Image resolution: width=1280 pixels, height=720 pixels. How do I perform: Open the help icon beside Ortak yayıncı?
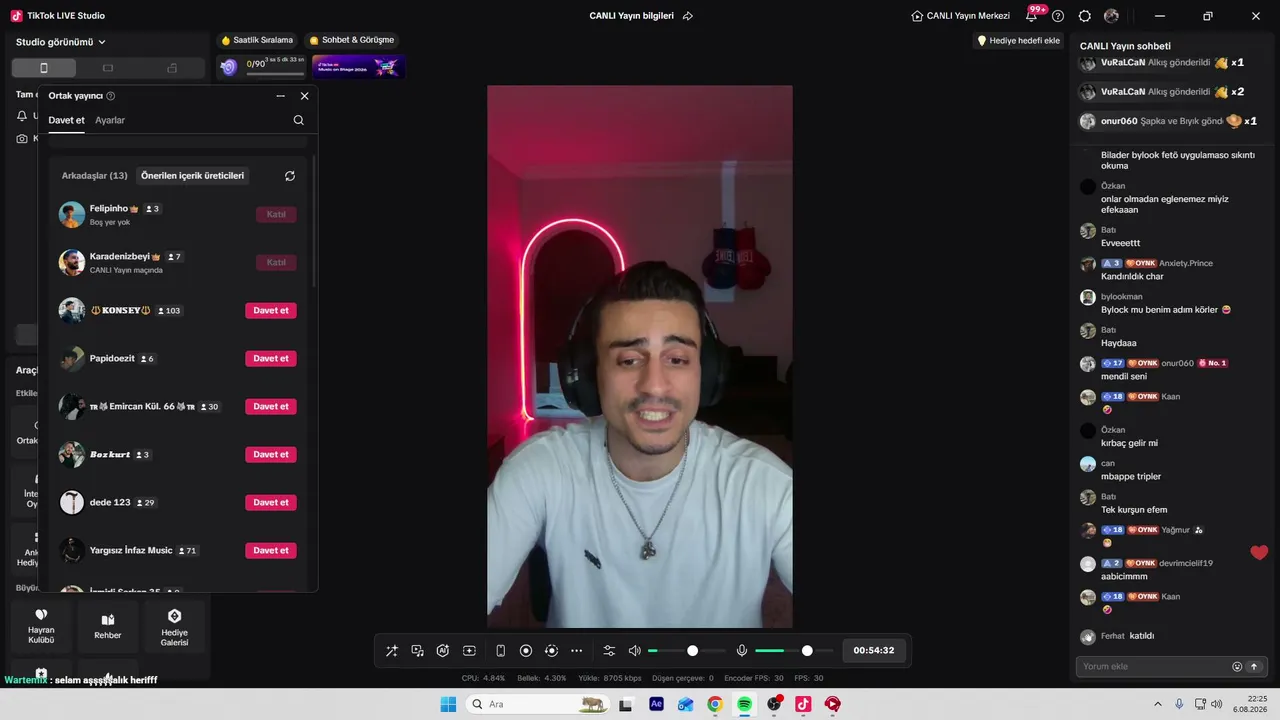111,96
